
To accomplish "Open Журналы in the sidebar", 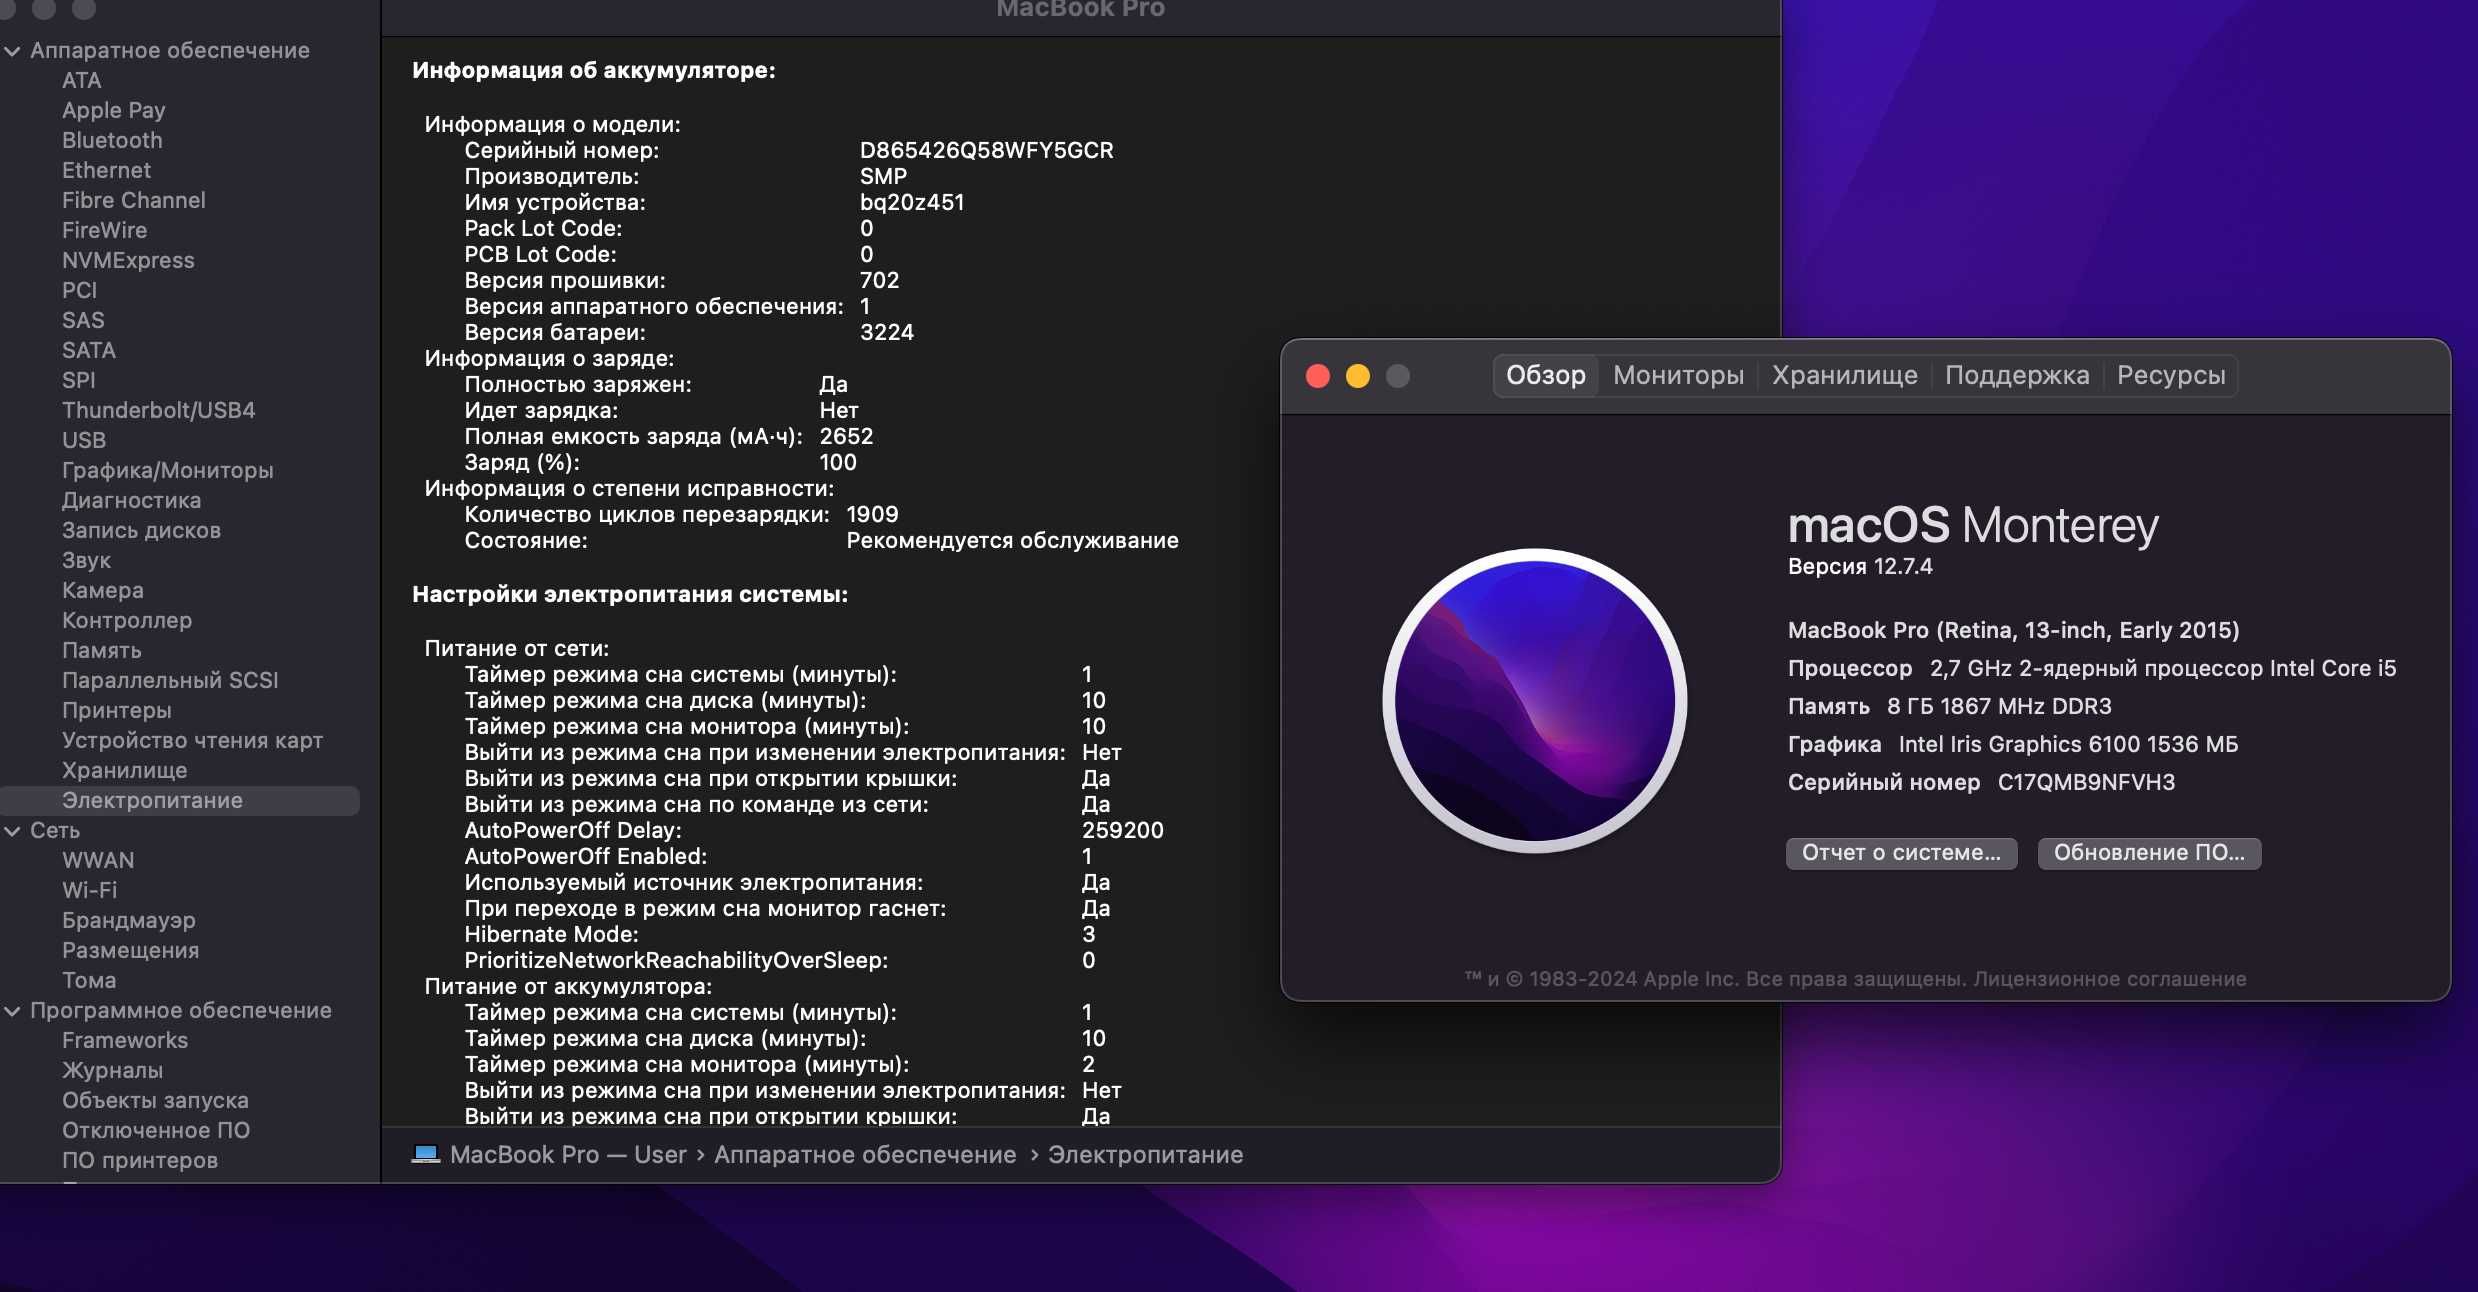I will (112, 1071).
